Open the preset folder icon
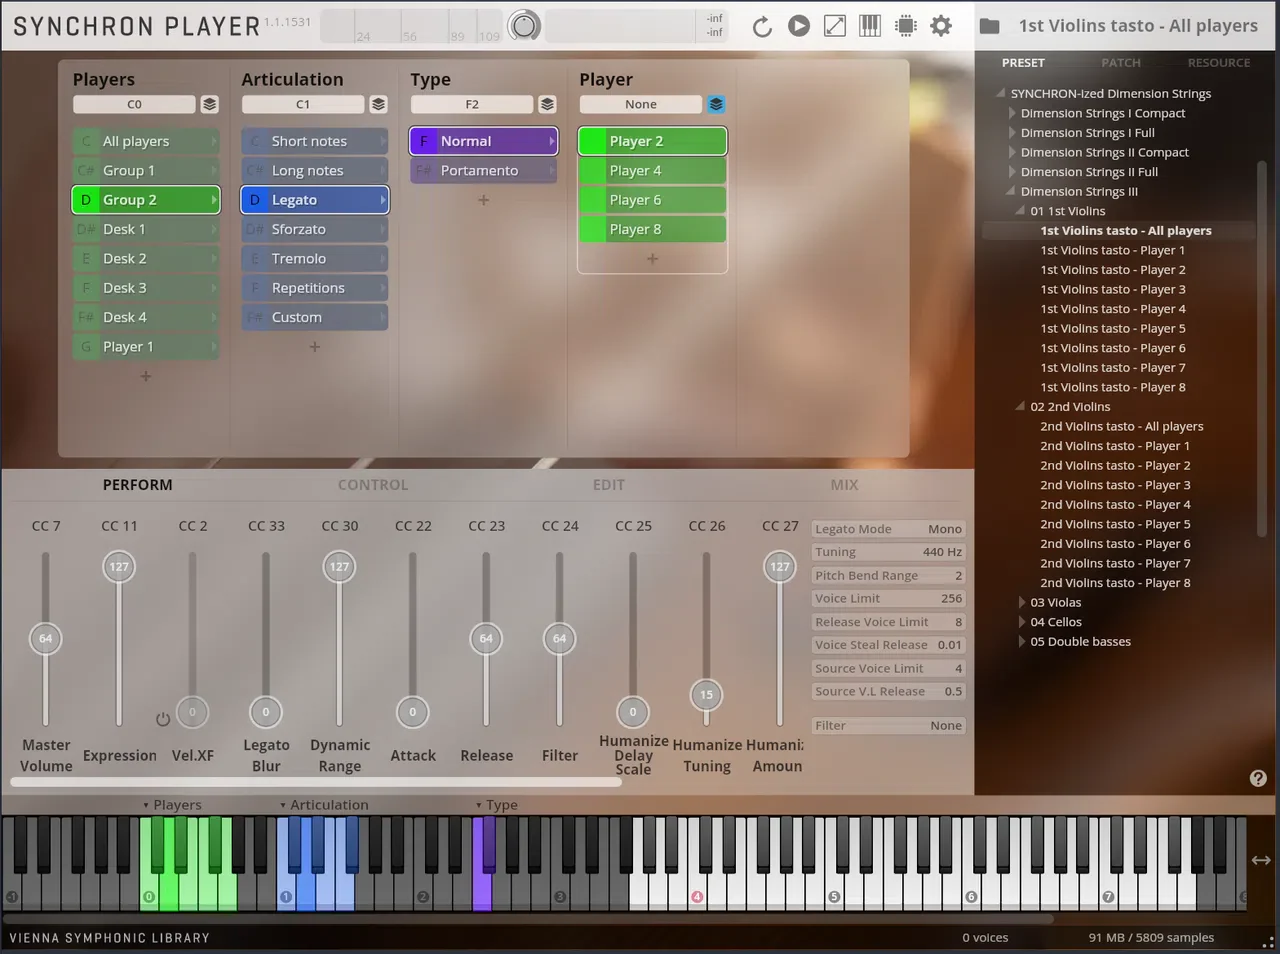The image size is (1280, 954). (989, 26)
